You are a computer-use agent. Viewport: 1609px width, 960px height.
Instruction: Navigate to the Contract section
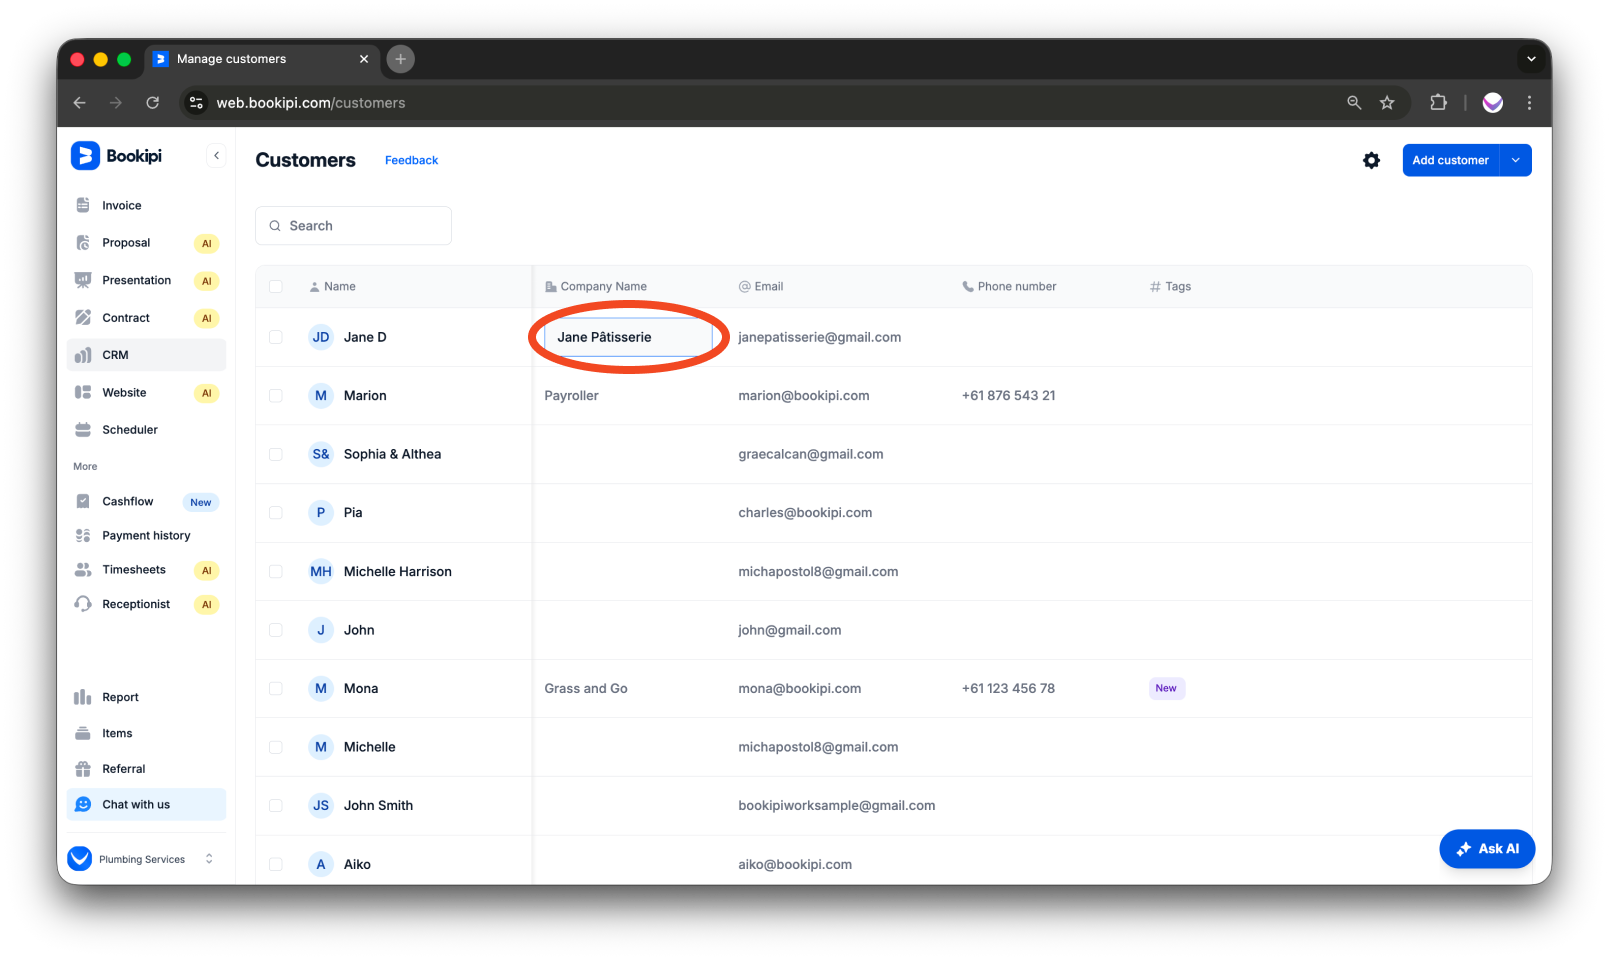click(x=126, y=317)
